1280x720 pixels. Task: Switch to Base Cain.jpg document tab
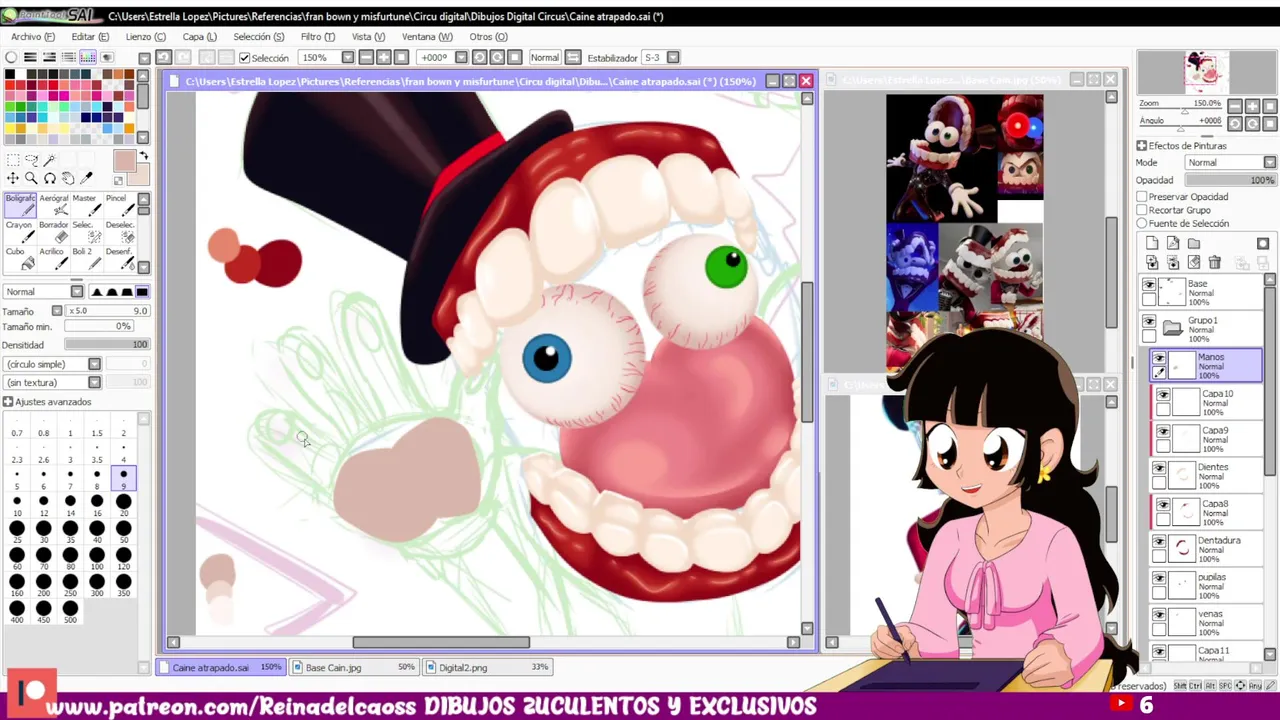[354, 667]
